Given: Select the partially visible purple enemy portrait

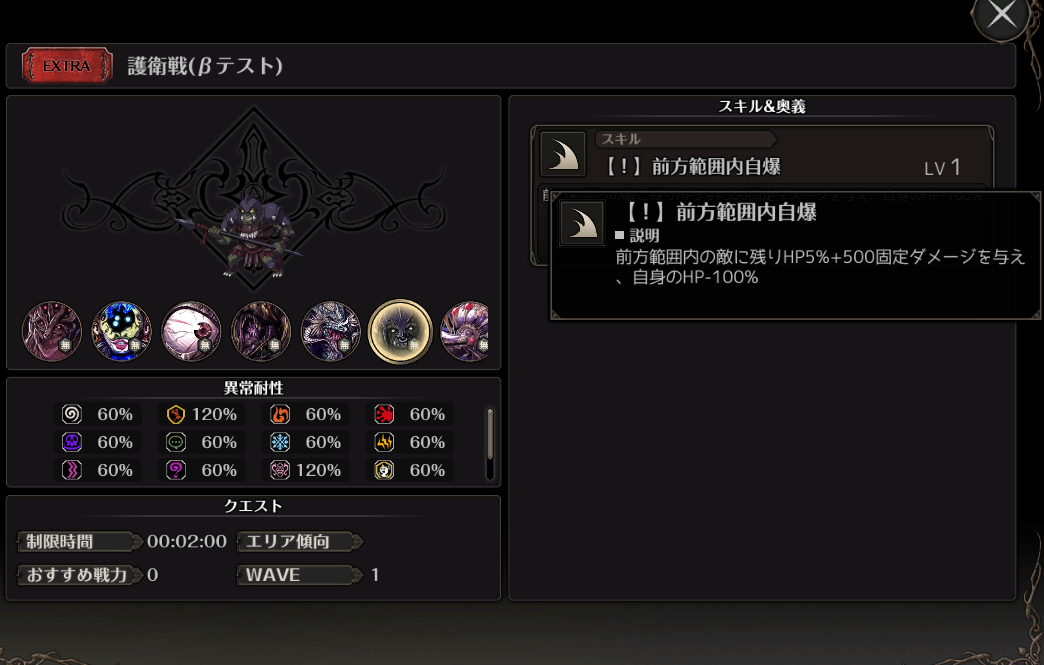Looking at the screenshot, I should coord(465,331).
